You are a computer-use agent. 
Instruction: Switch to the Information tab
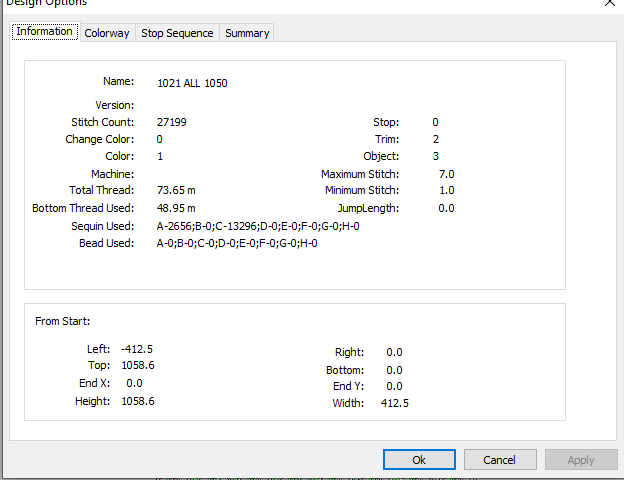pos(45,31)
